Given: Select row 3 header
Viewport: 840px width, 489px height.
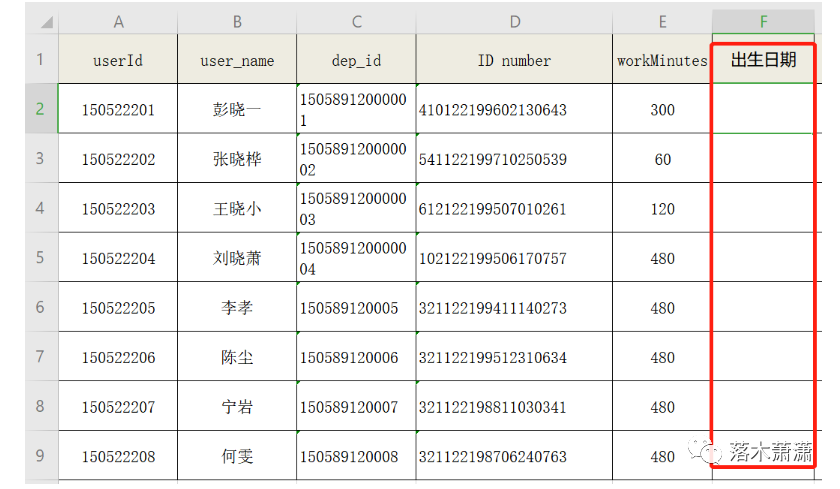Looking at the screenshot, I should (x=41, y=159).
